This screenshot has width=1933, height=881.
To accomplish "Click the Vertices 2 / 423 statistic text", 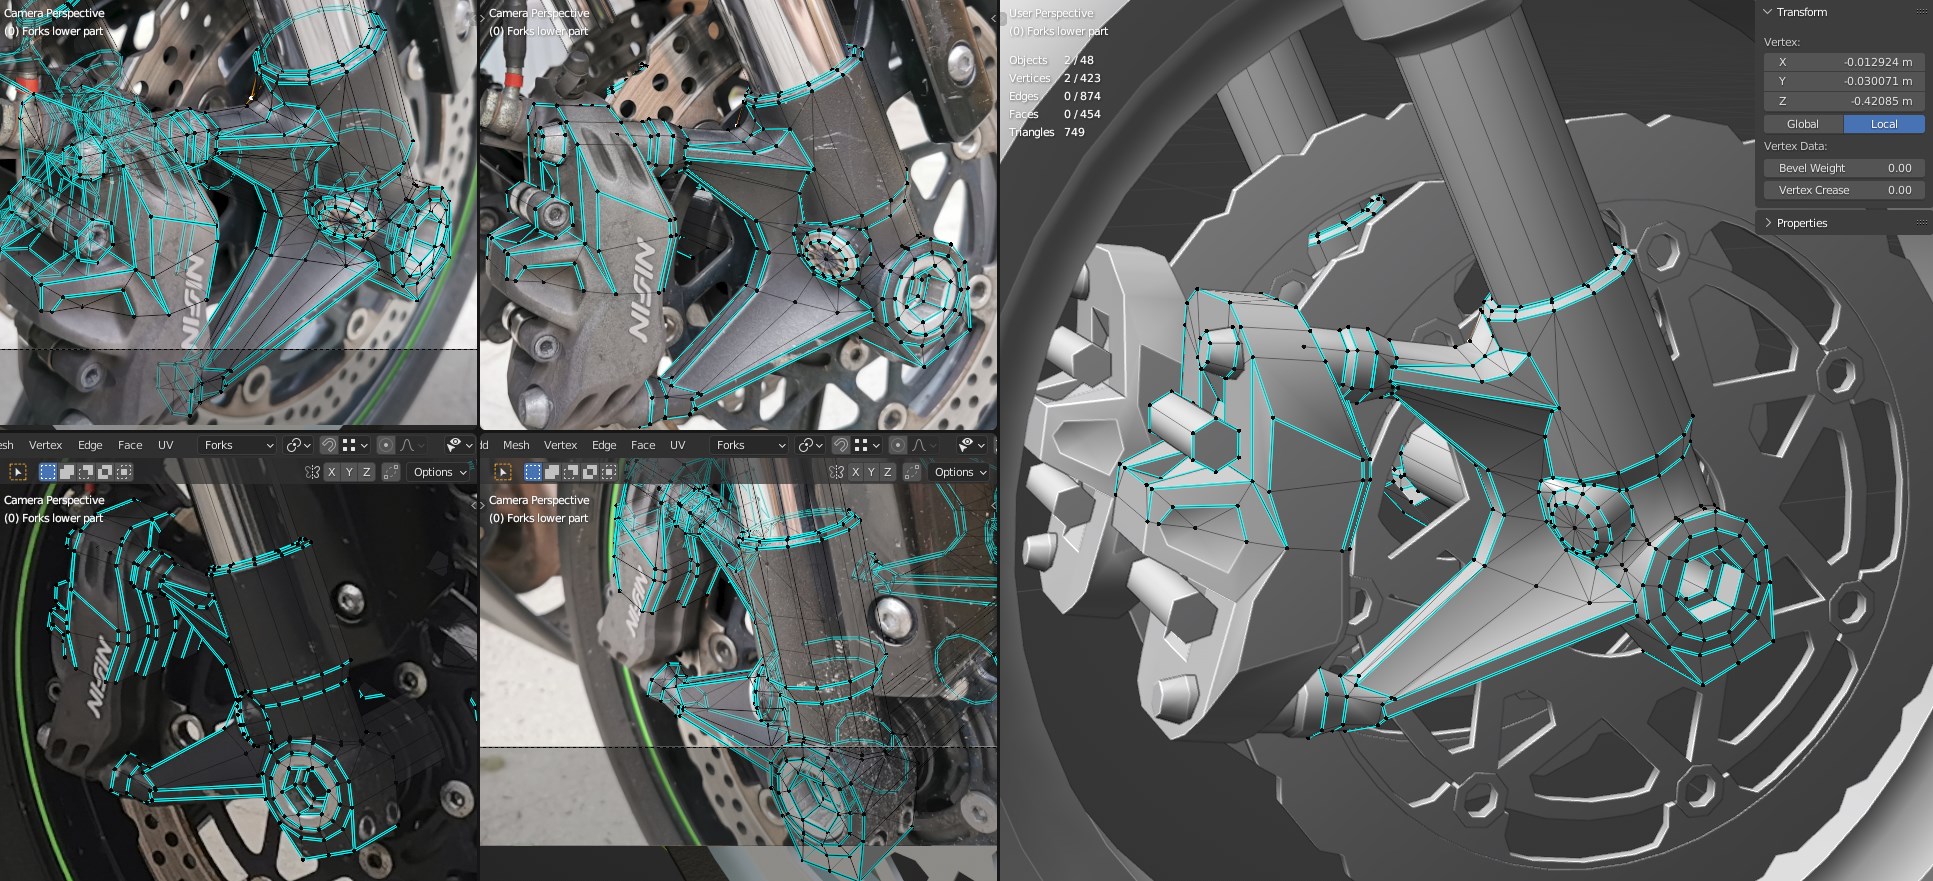I will click(x=1055, y=78).
